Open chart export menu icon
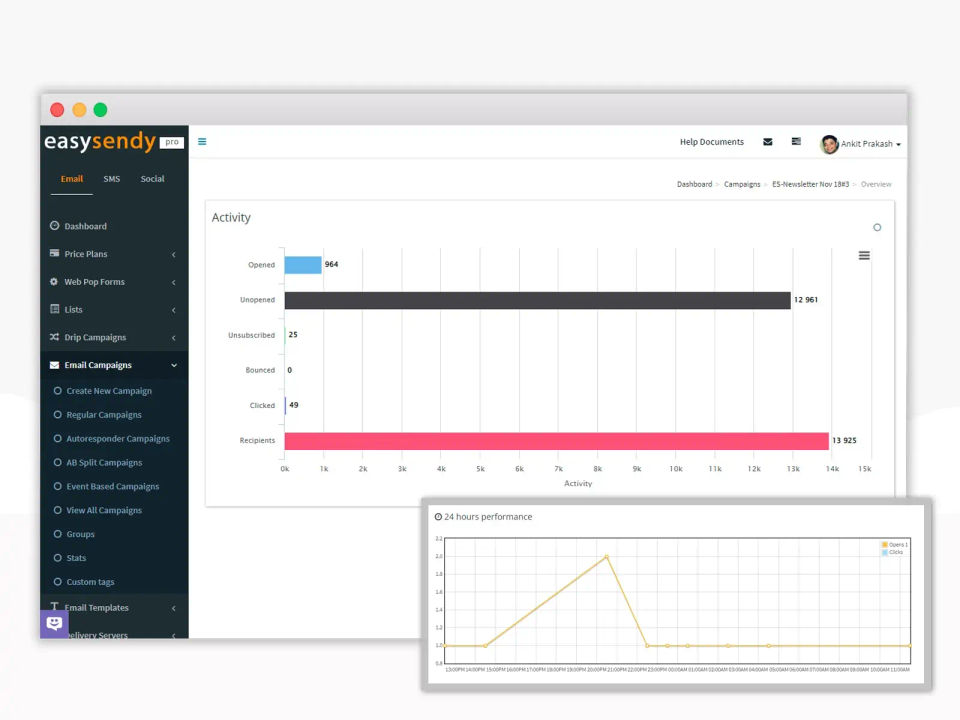The width and height of the screenshot is (960, 720). click(x=864, y=255)
